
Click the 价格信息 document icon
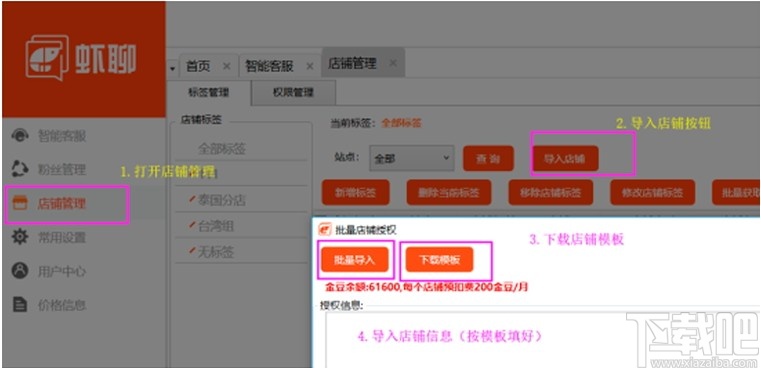tap(19, 304)
